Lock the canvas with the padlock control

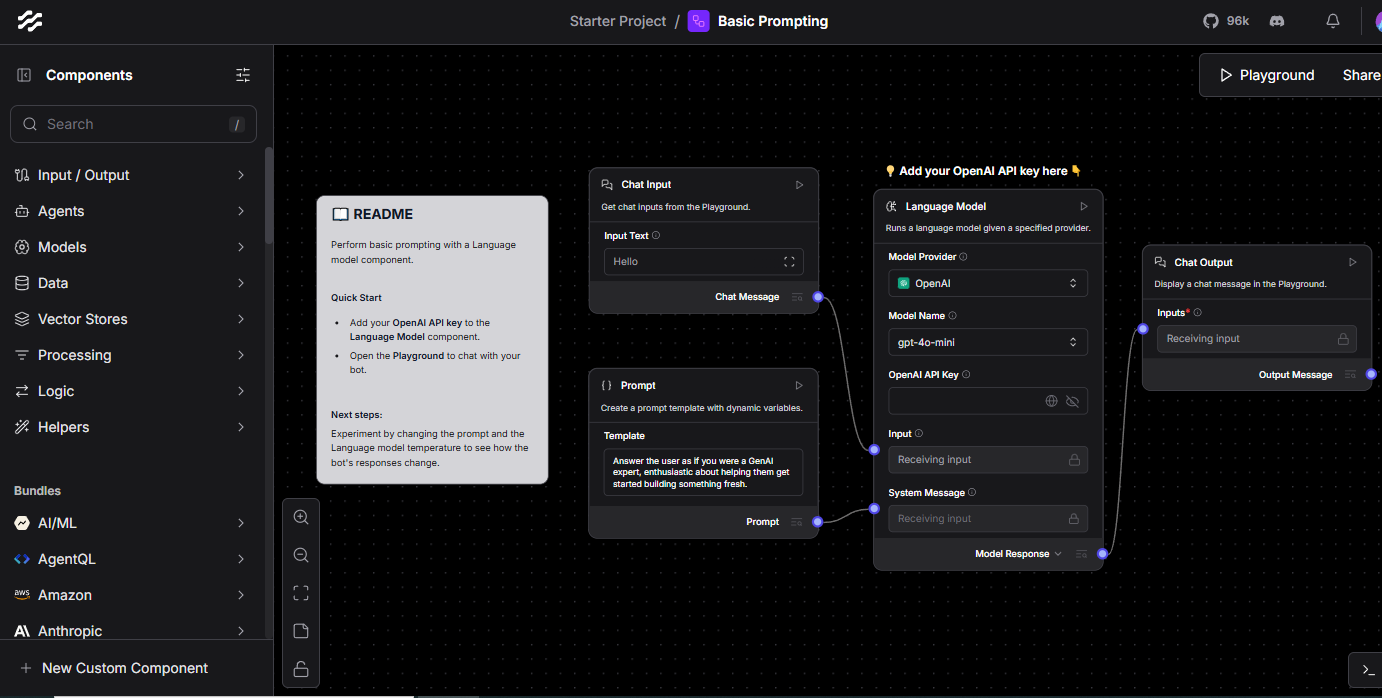click(x=301, y=669)
